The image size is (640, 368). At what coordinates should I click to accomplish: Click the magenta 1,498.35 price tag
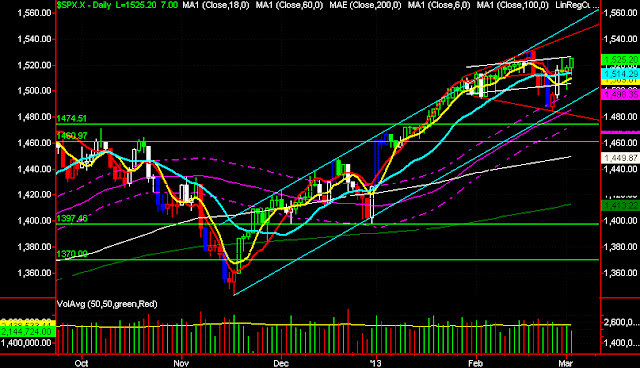[x=620, y=95]
